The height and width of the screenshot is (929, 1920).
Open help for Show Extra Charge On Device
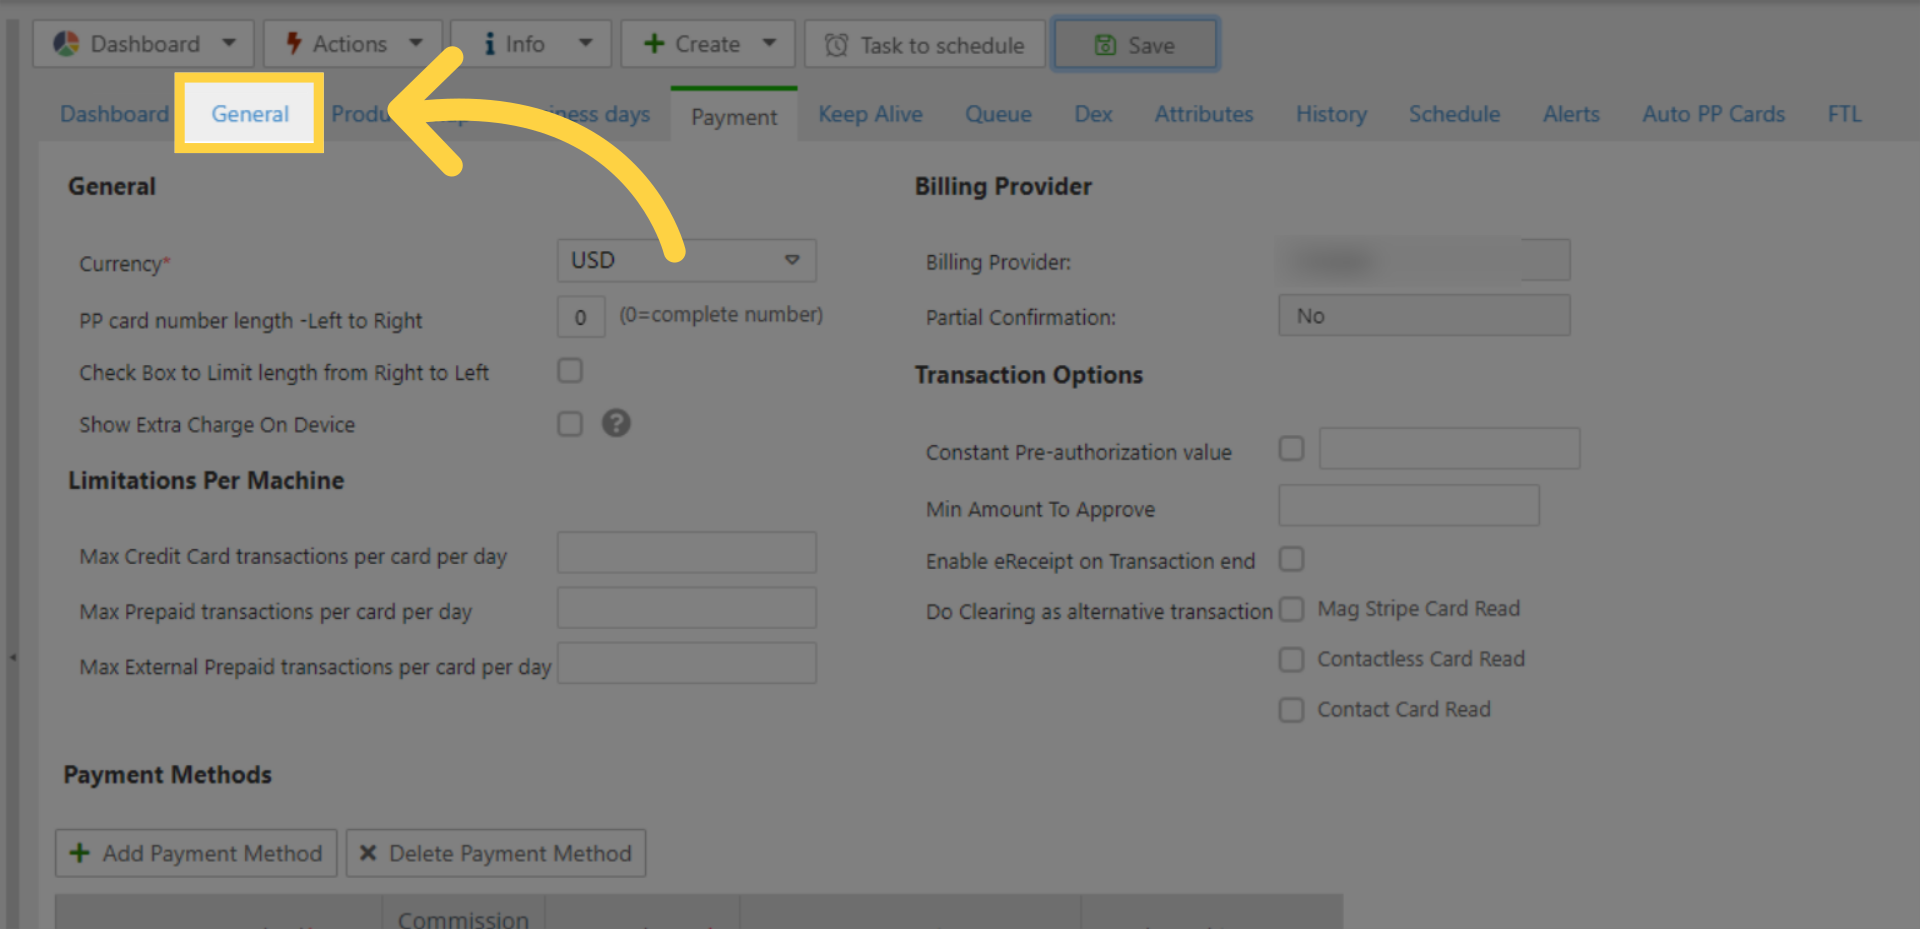[616, 423]
